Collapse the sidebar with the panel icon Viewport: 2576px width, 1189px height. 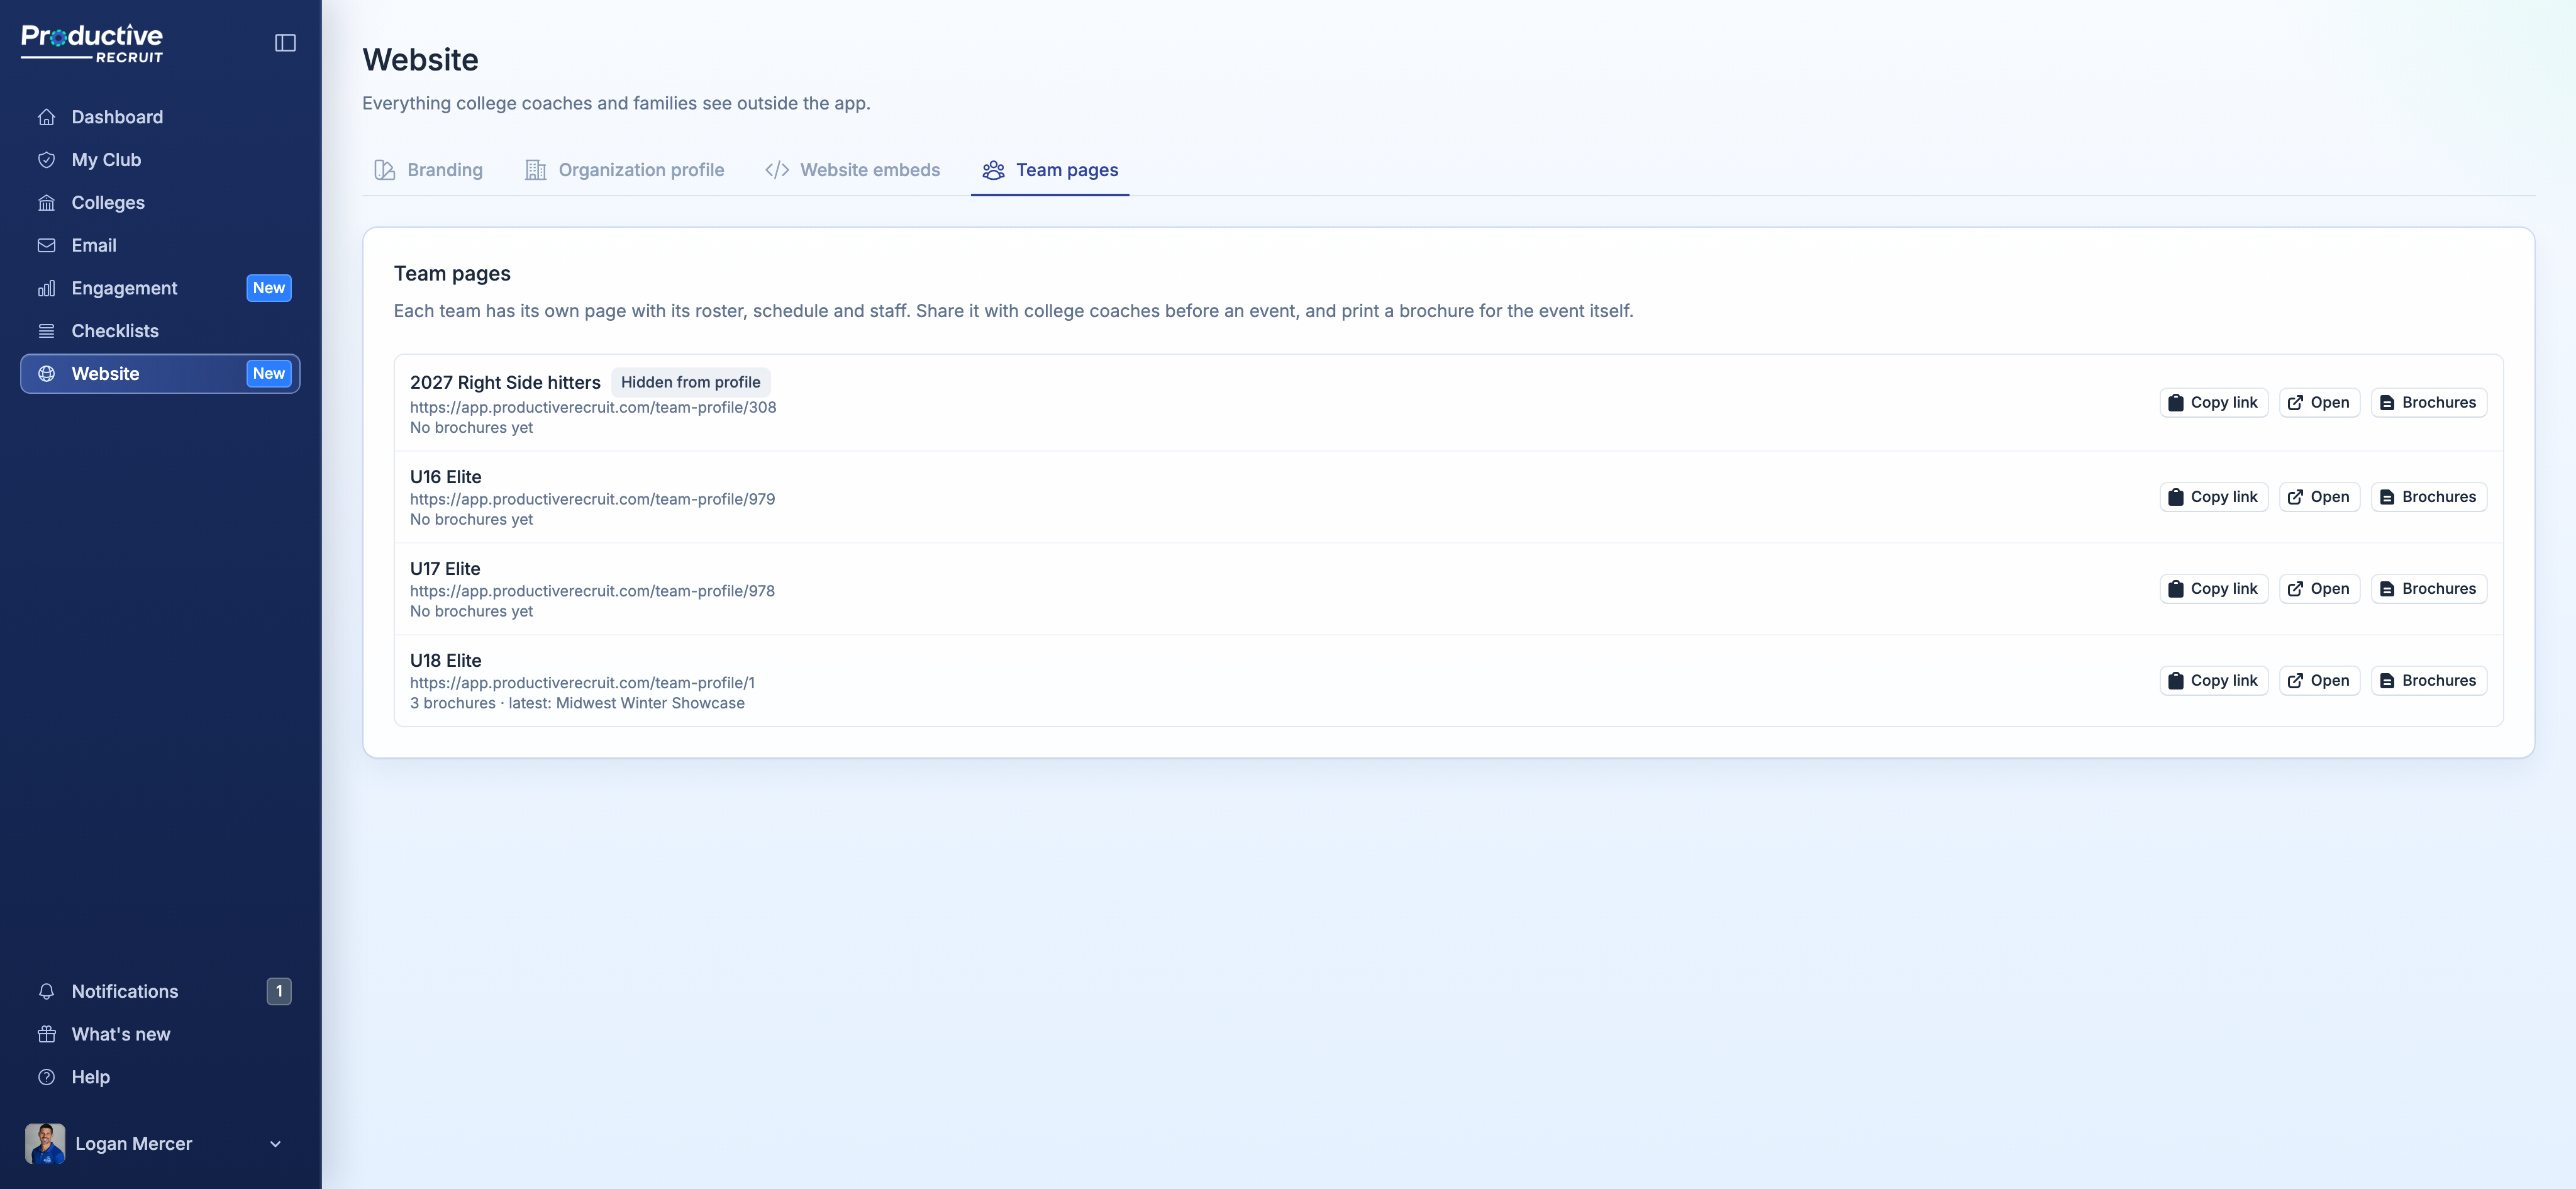click(285, 42)
